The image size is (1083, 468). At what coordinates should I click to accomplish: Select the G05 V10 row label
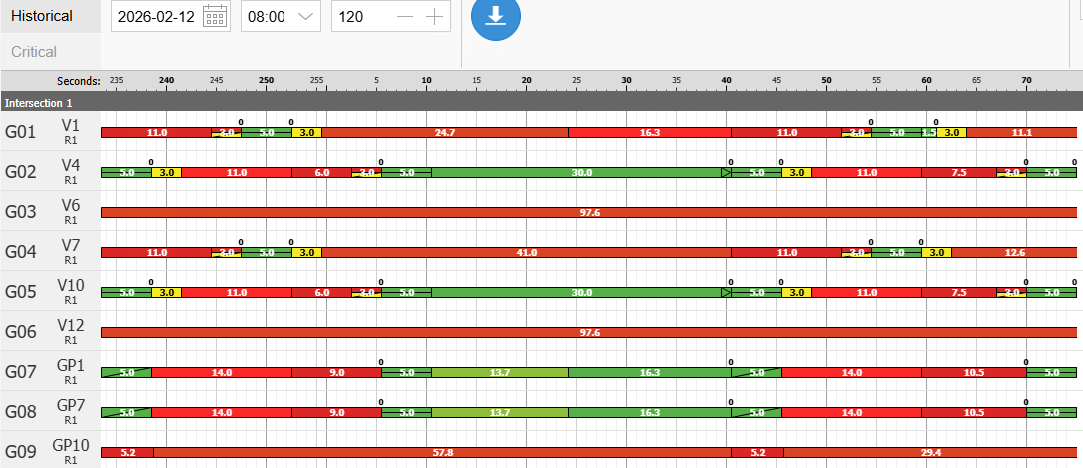pos(50,292)
